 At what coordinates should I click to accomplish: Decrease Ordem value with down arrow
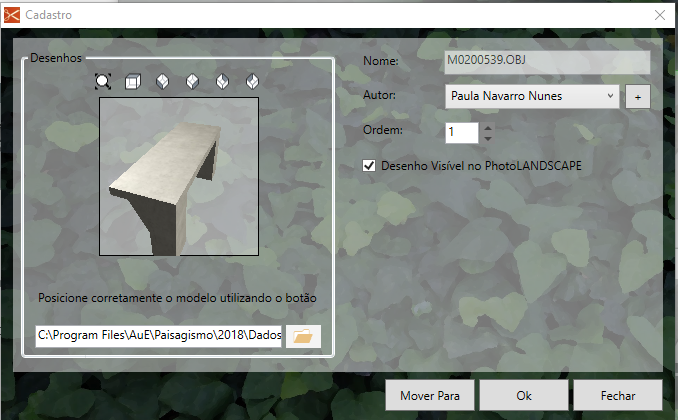[x=487, y=137]
